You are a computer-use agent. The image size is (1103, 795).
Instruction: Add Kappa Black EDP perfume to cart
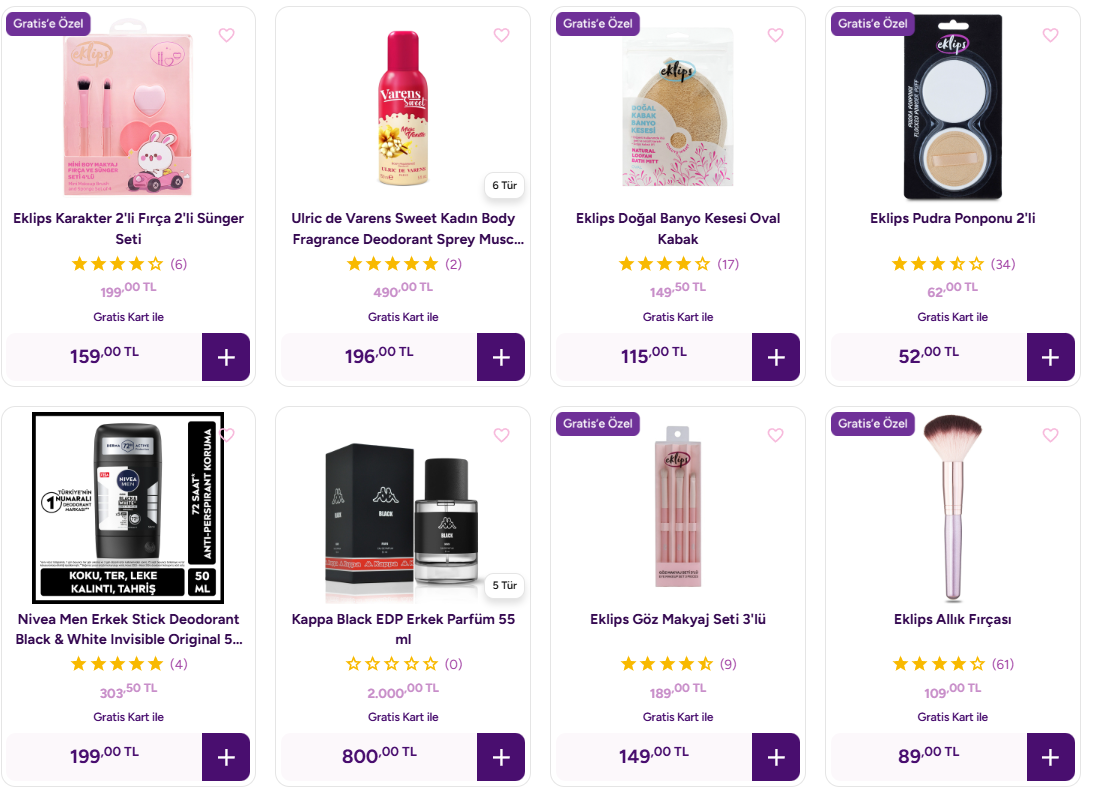tap(501, 757)
